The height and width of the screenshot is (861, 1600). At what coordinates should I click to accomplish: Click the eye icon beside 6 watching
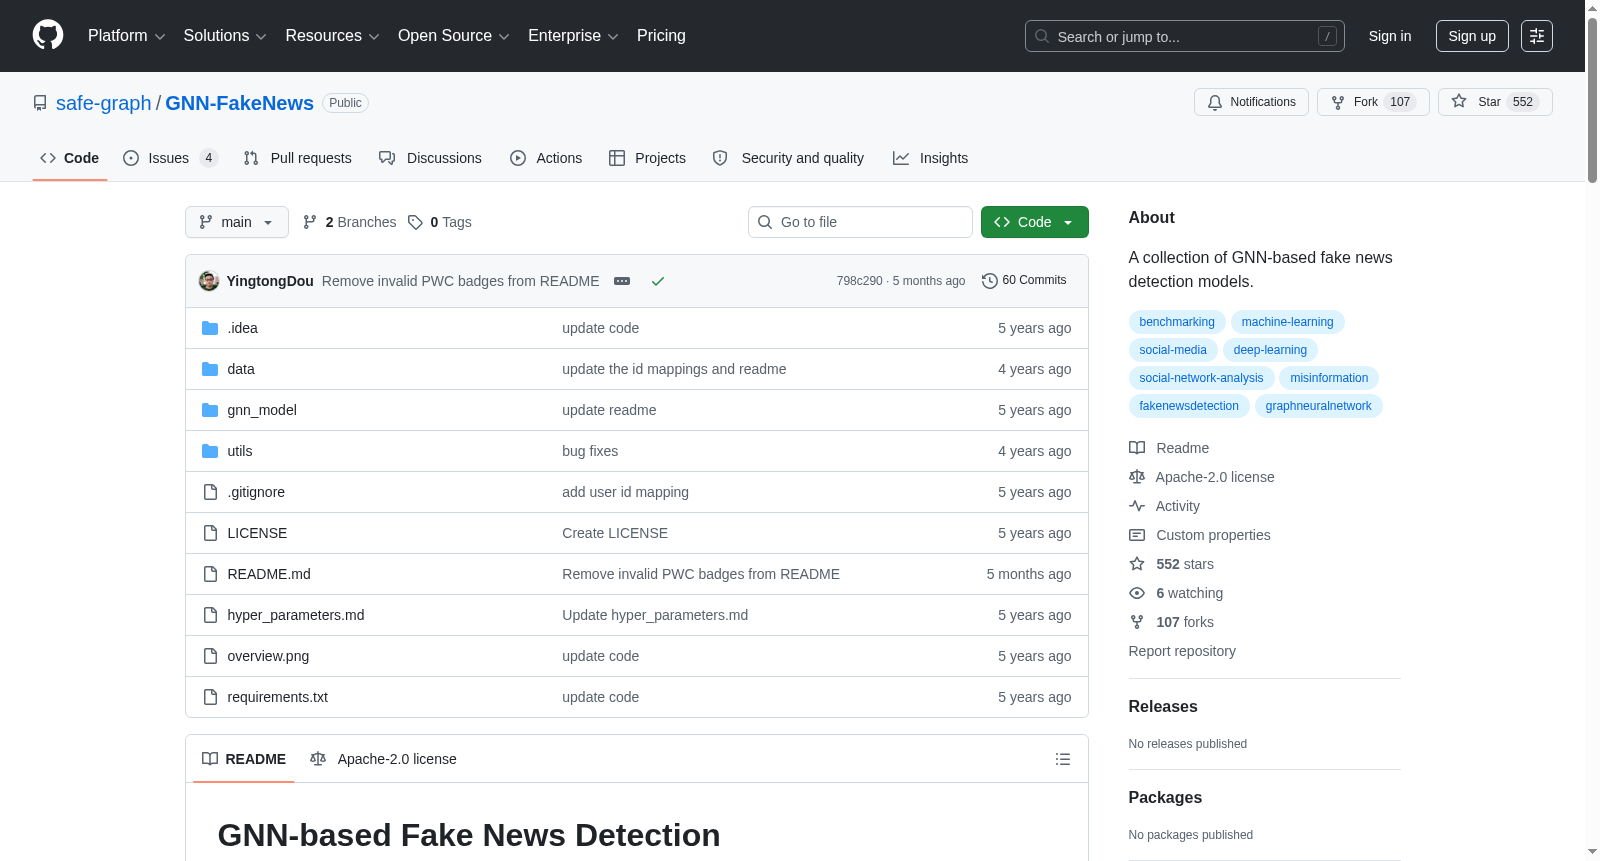1137,593
